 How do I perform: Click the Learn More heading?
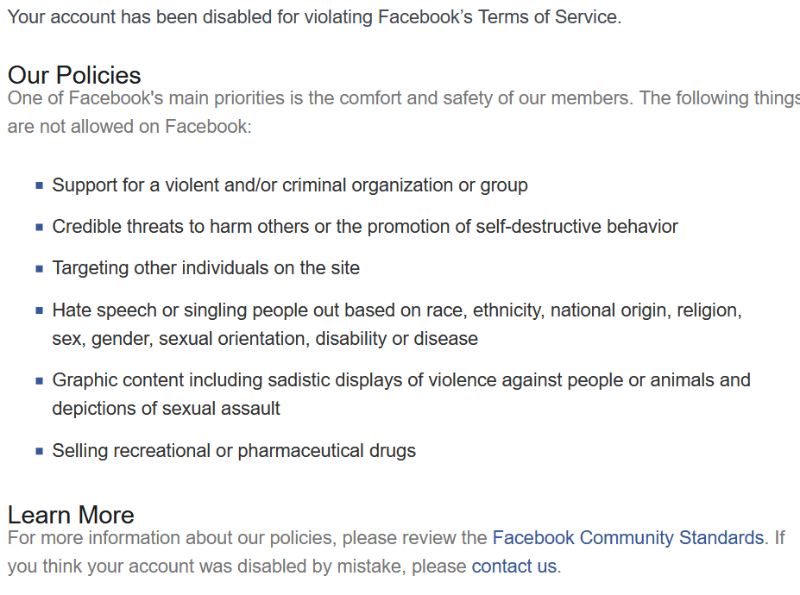(x=70, y=515)
